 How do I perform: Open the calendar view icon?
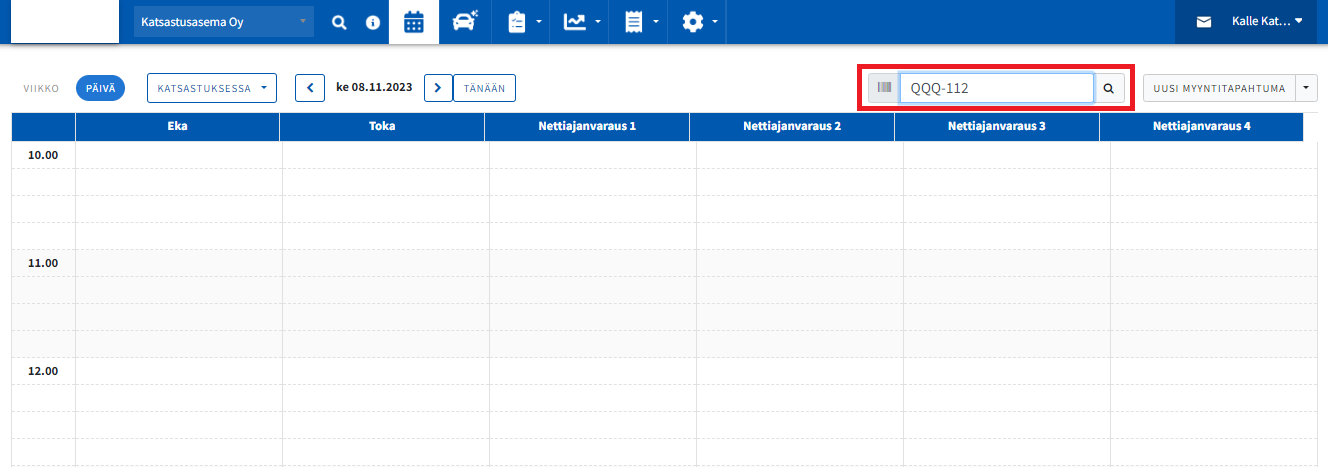[x=414, y=22]
